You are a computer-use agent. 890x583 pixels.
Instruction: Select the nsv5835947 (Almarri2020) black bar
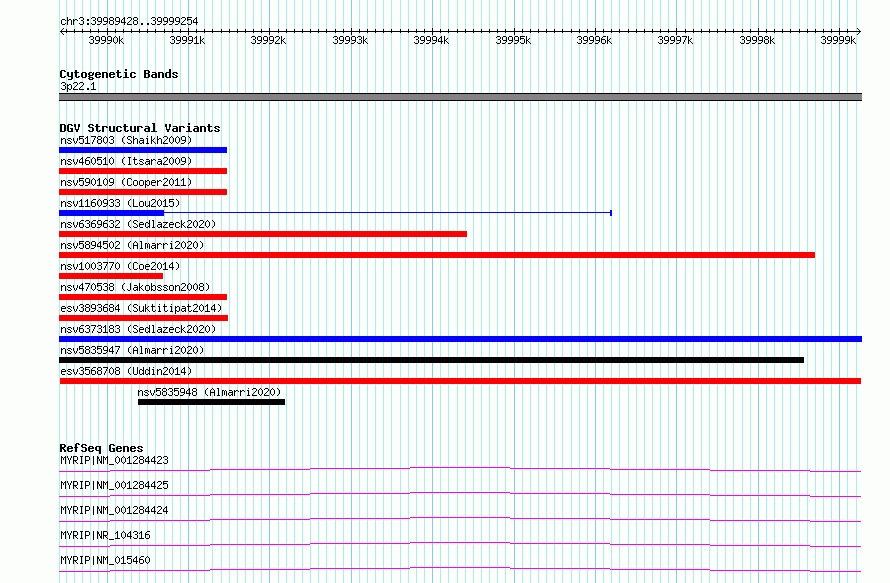pyautogui.click(x=431, y=360)
